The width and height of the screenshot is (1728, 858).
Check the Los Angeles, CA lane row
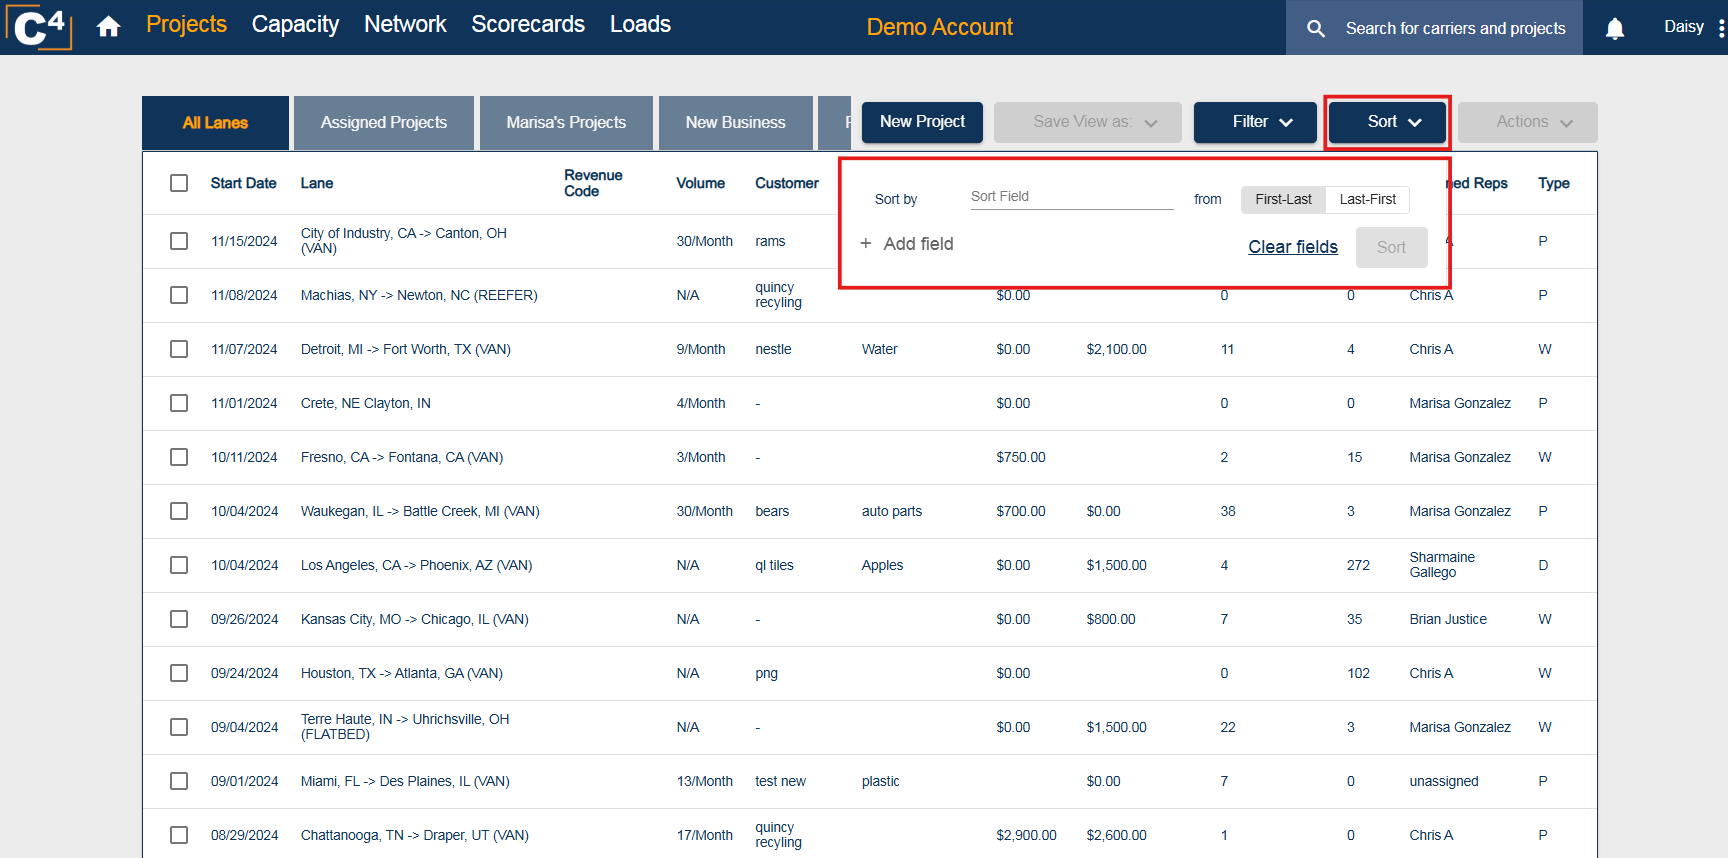pos(179,565)
